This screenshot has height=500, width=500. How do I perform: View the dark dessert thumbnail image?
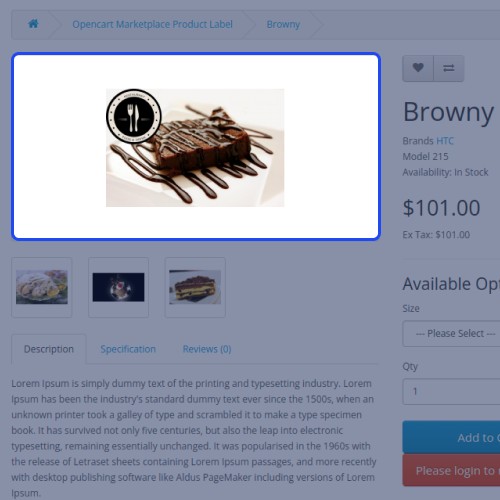(118, 287)
